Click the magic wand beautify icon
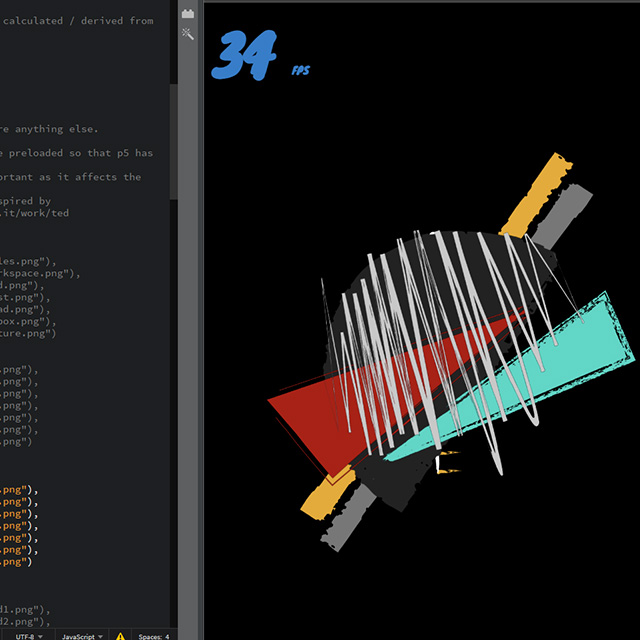640x640 pixels. (x=188, y=34)
